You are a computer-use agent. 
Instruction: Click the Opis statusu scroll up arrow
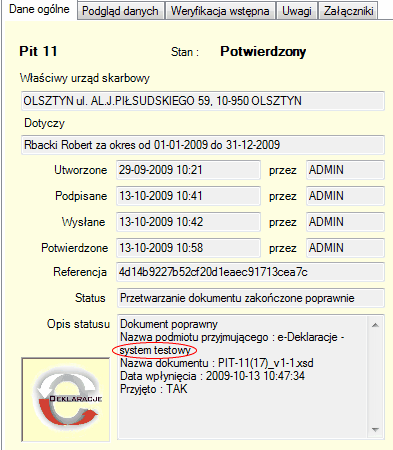(375, 325)
